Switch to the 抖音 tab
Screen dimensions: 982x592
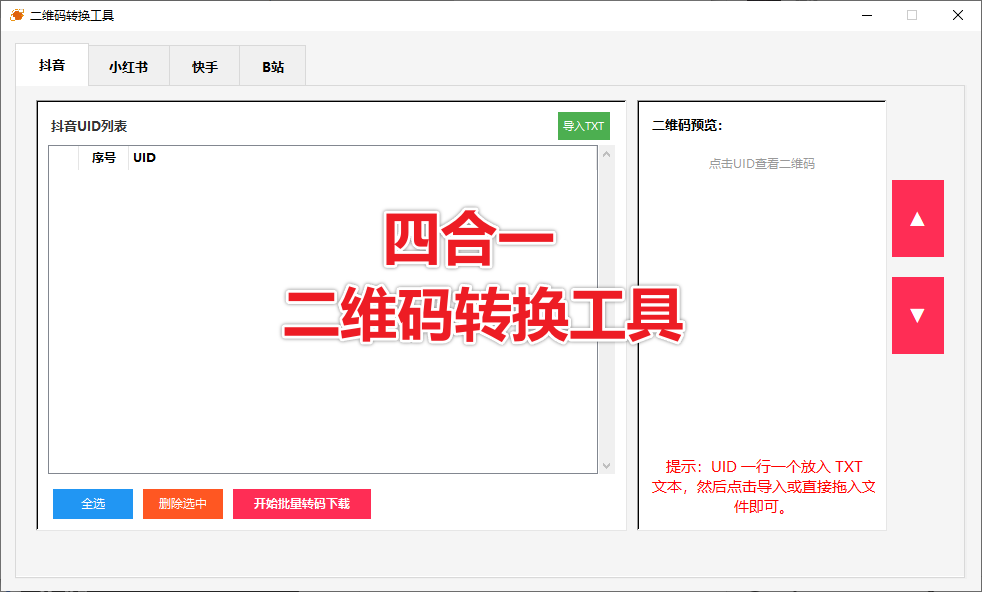click(51, 66)
